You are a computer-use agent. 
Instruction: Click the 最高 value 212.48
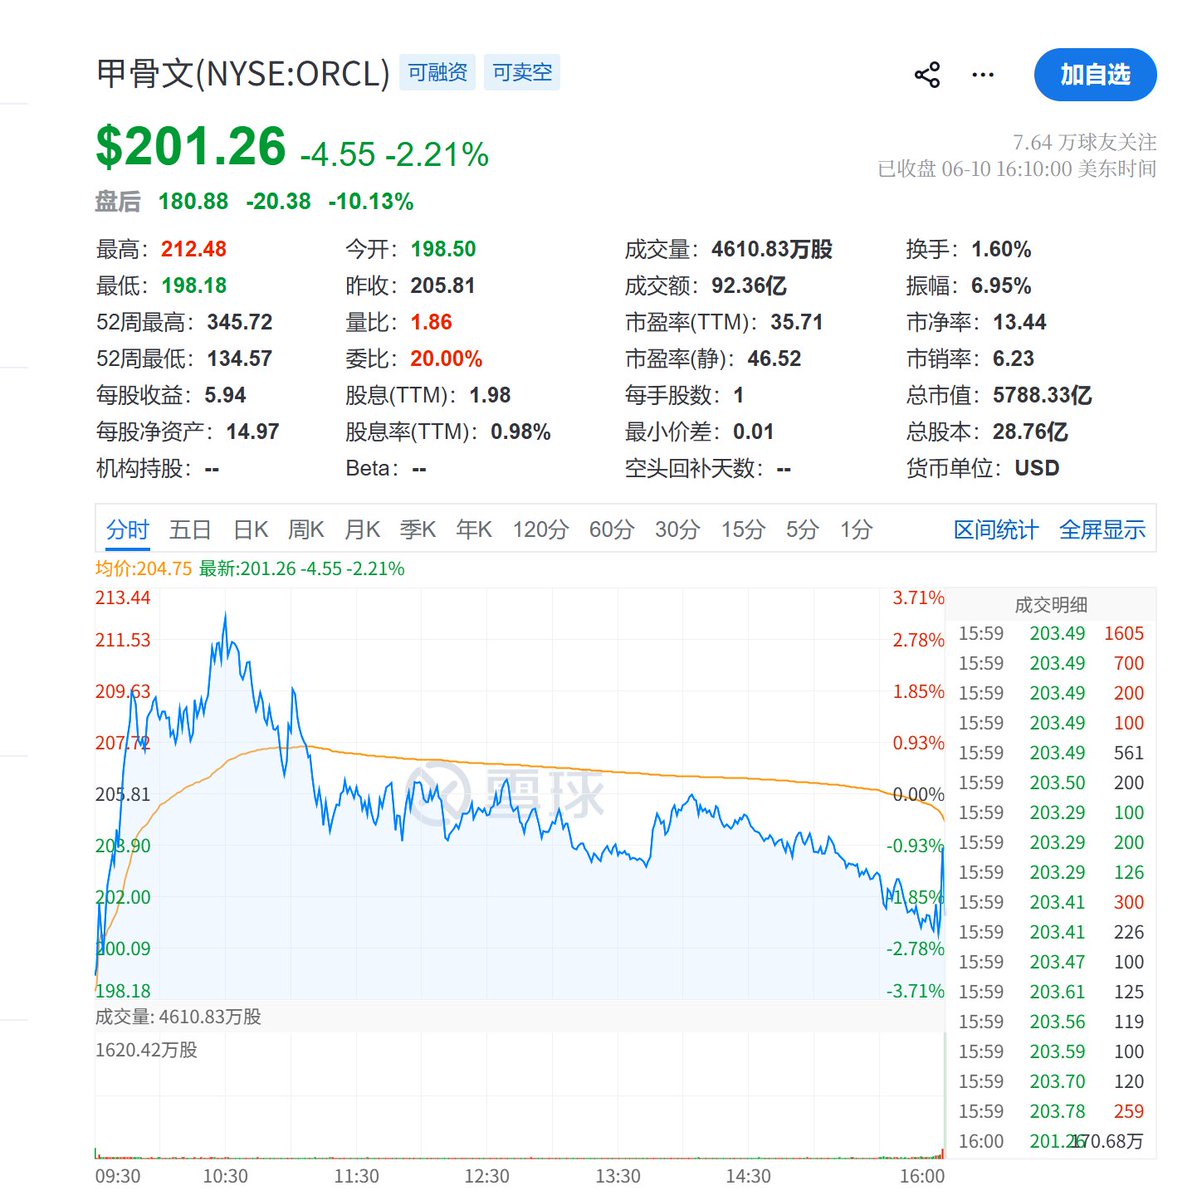194,249
